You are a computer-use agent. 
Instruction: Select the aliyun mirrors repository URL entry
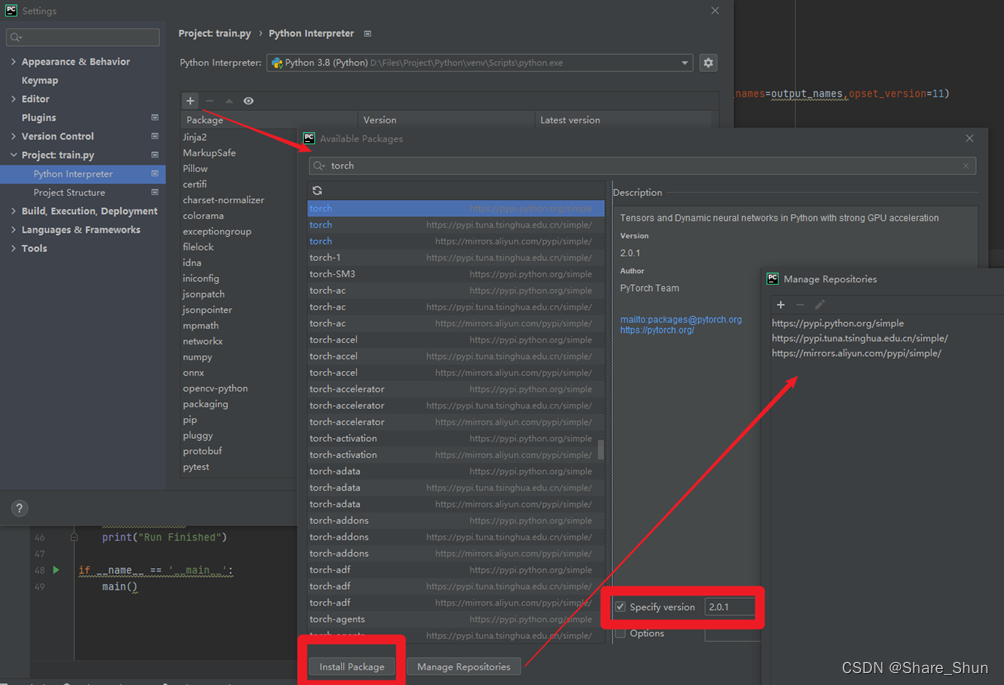[856, 353]
